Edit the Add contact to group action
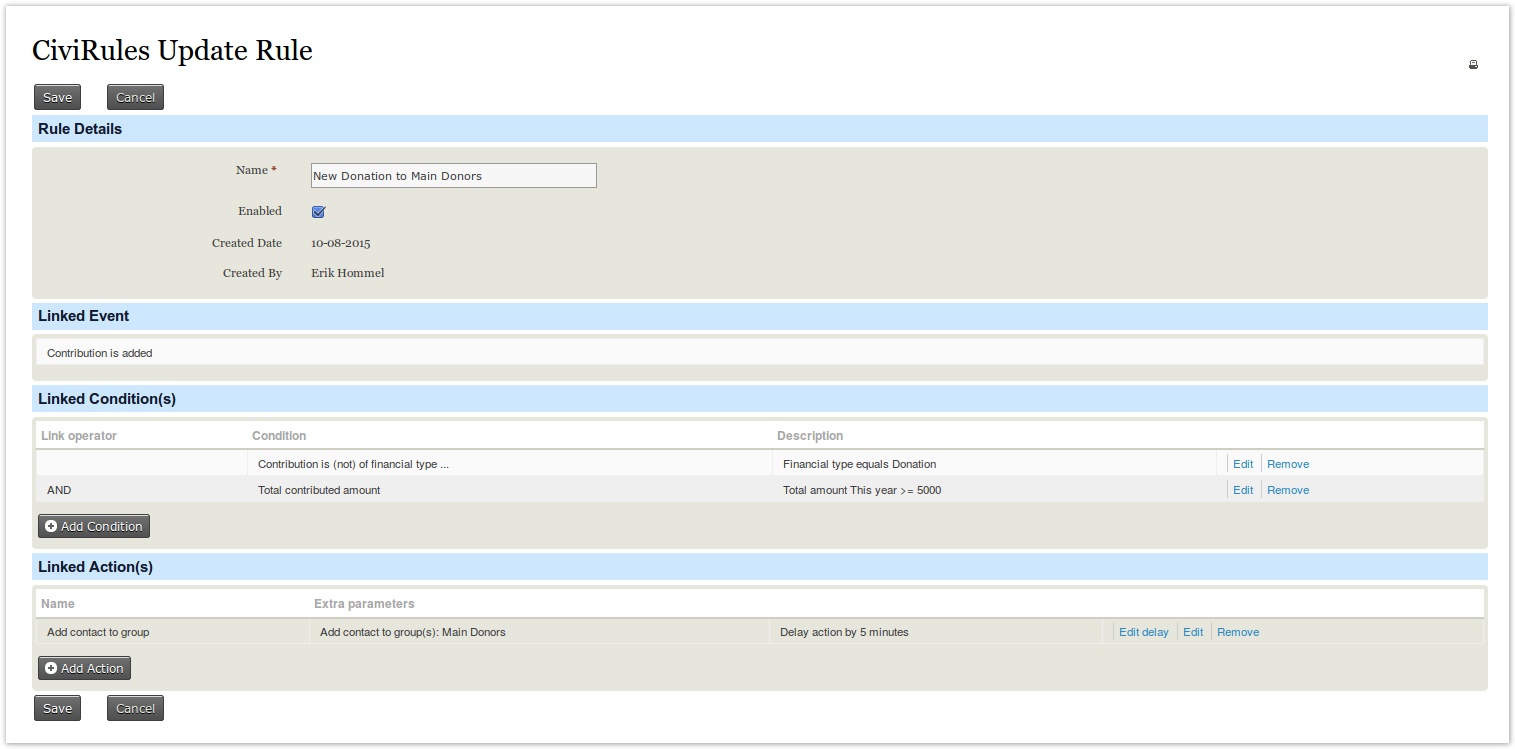Viewport: 1515px width, 749px height. coord(1193,632)
